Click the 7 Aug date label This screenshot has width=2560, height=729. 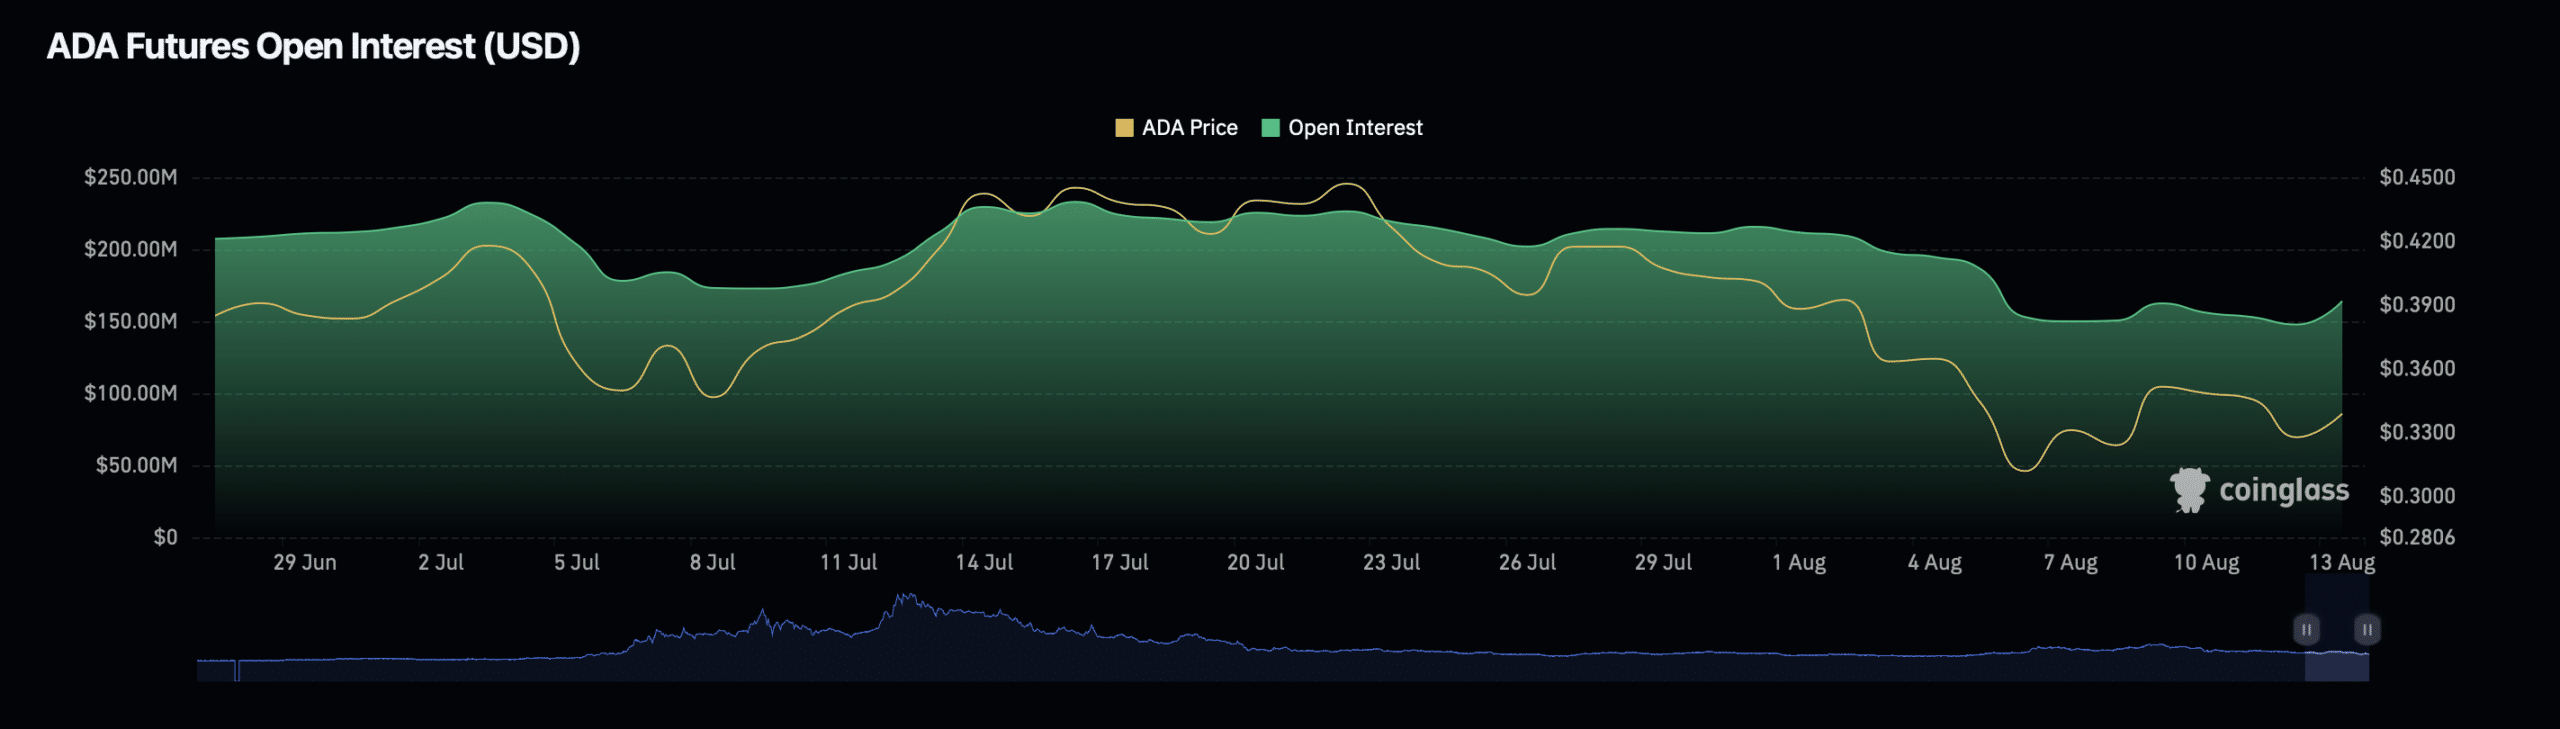2071,563
